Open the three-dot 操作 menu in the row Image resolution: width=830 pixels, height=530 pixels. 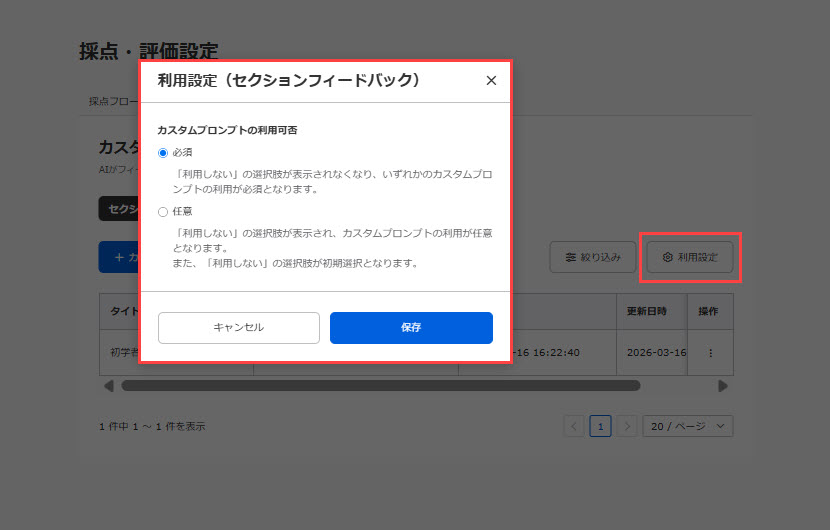click(710, 353)
